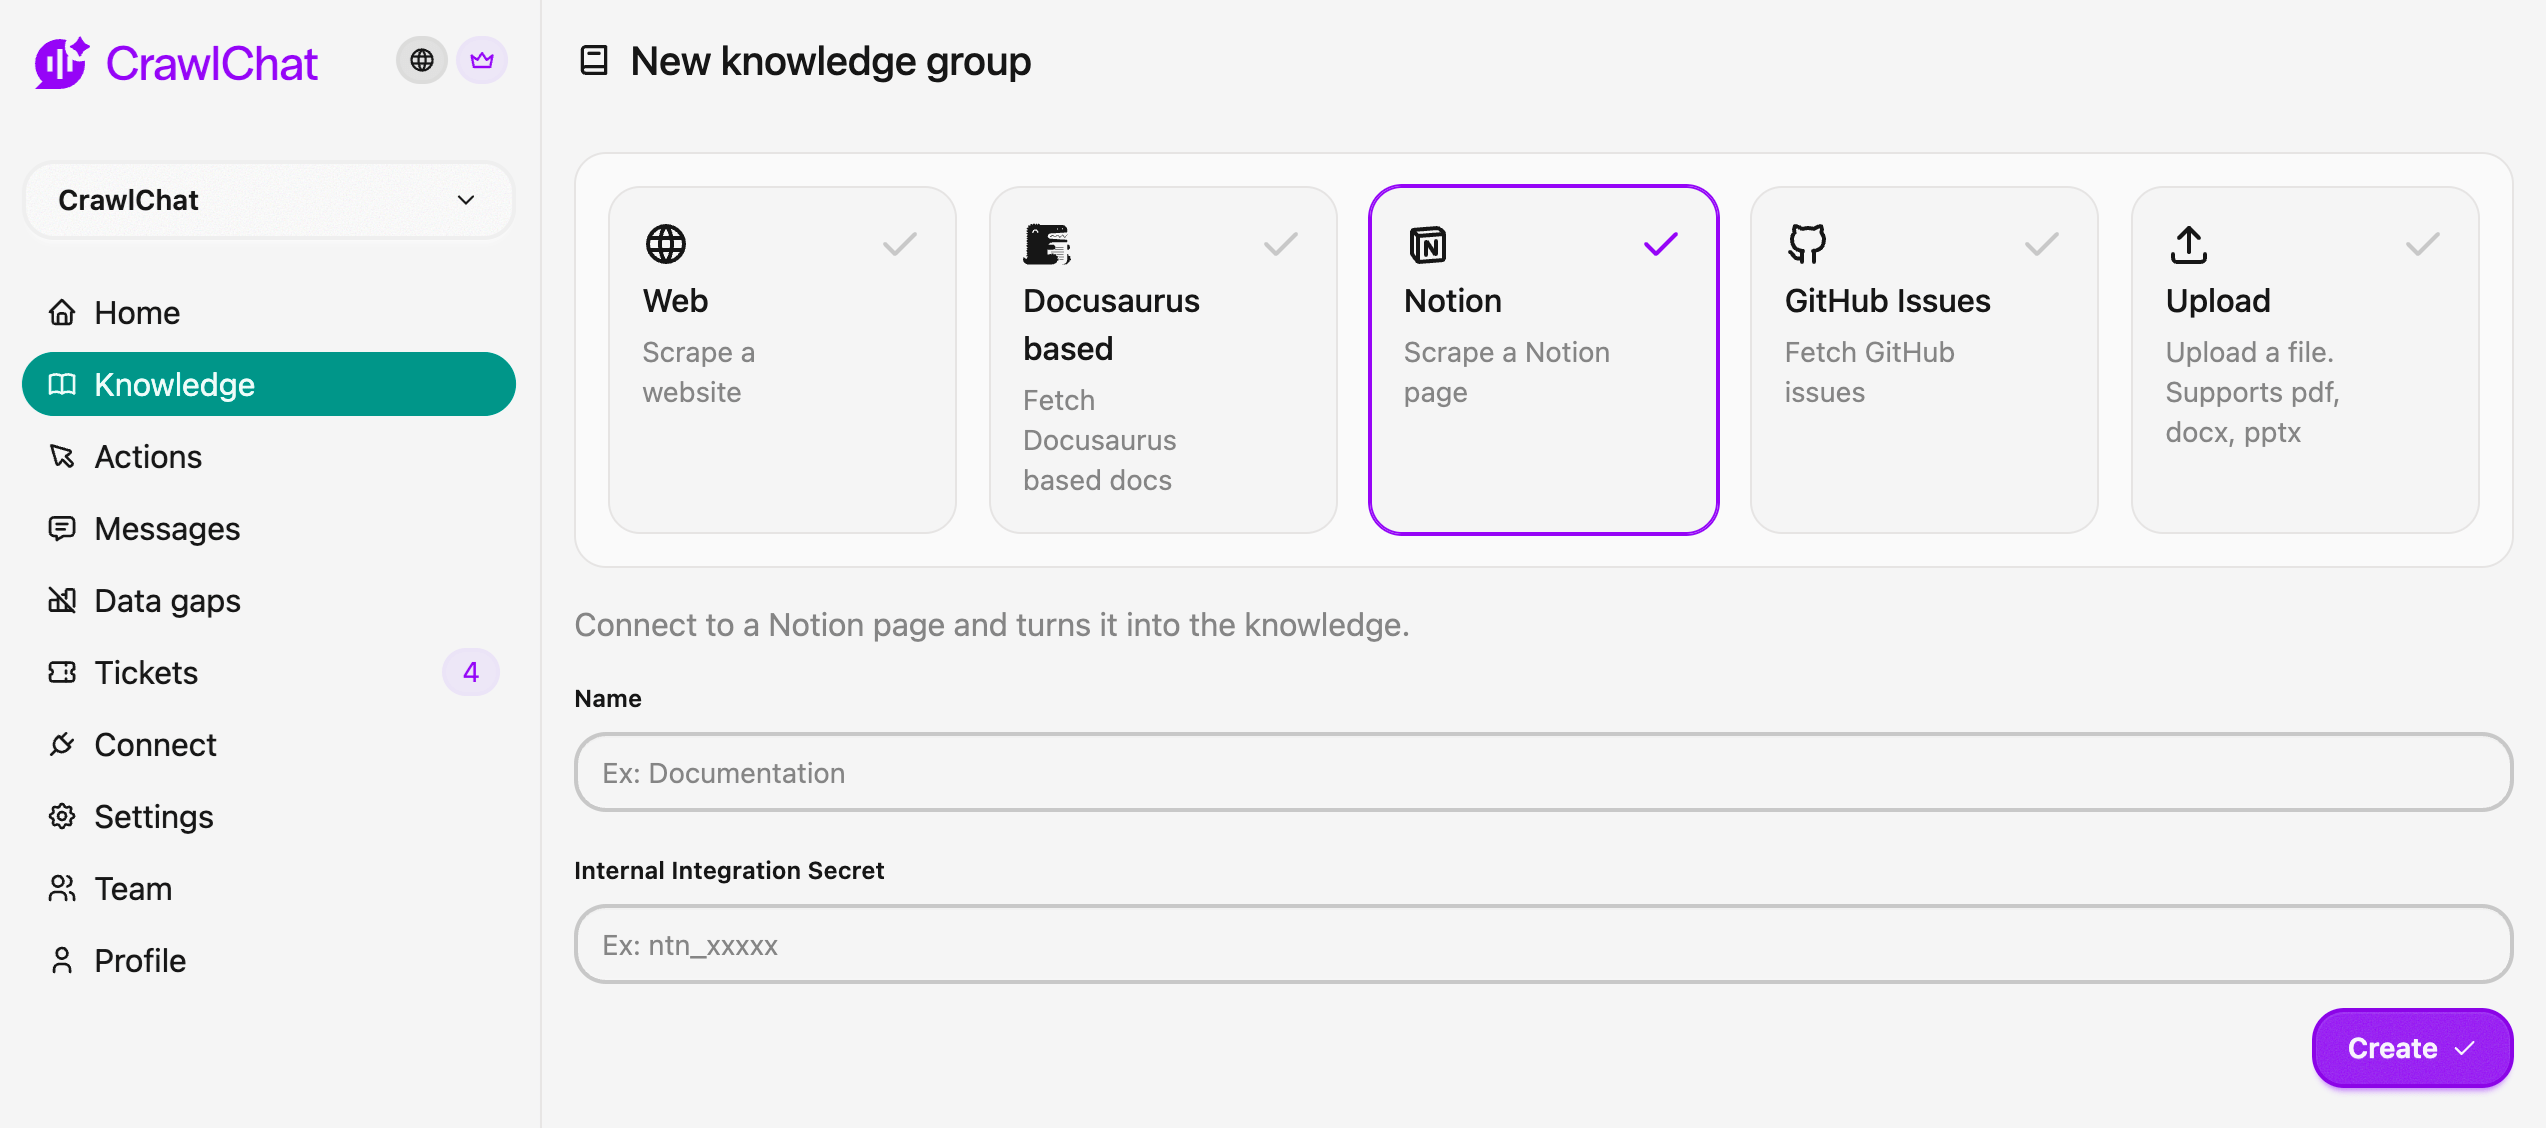The height and width of the screenshot is (1128, 2546).
Task: Click the book icon beside New knowledge group
Action: point(594,60)
